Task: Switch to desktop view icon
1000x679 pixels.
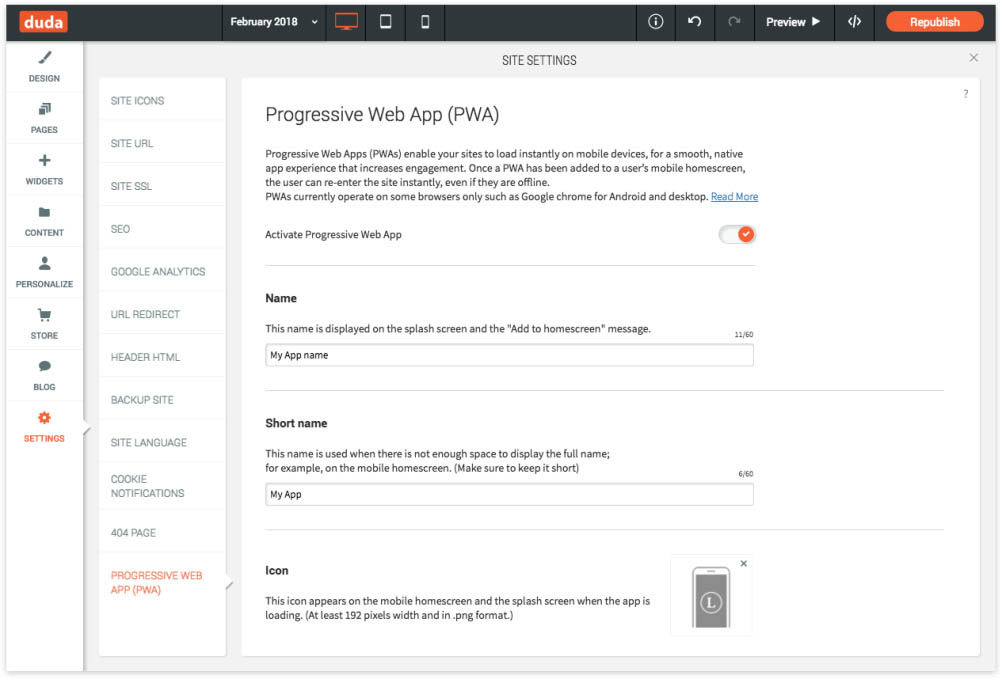Action: [x=346, y=22]
